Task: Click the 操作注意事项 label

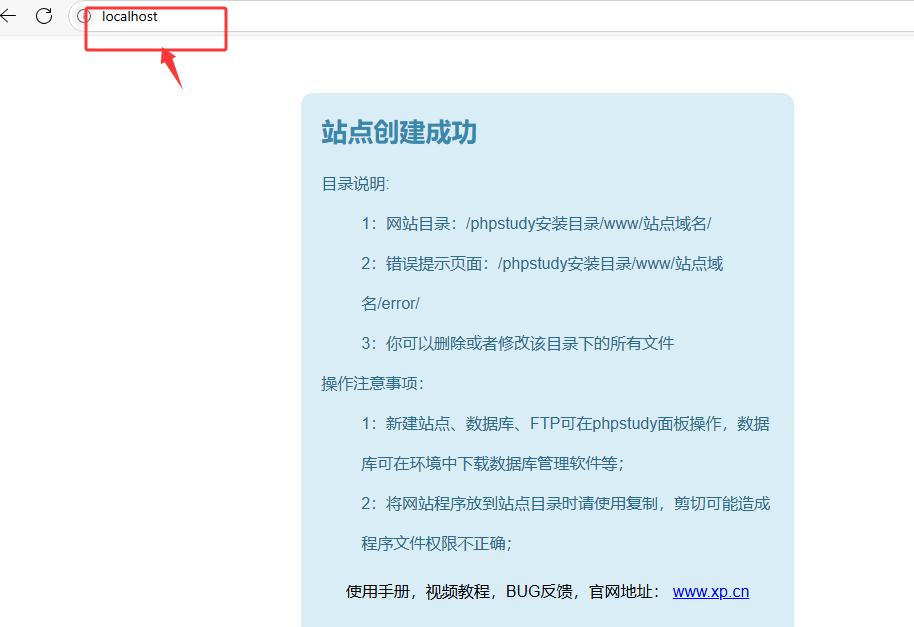Action: (x=372, y=383)
